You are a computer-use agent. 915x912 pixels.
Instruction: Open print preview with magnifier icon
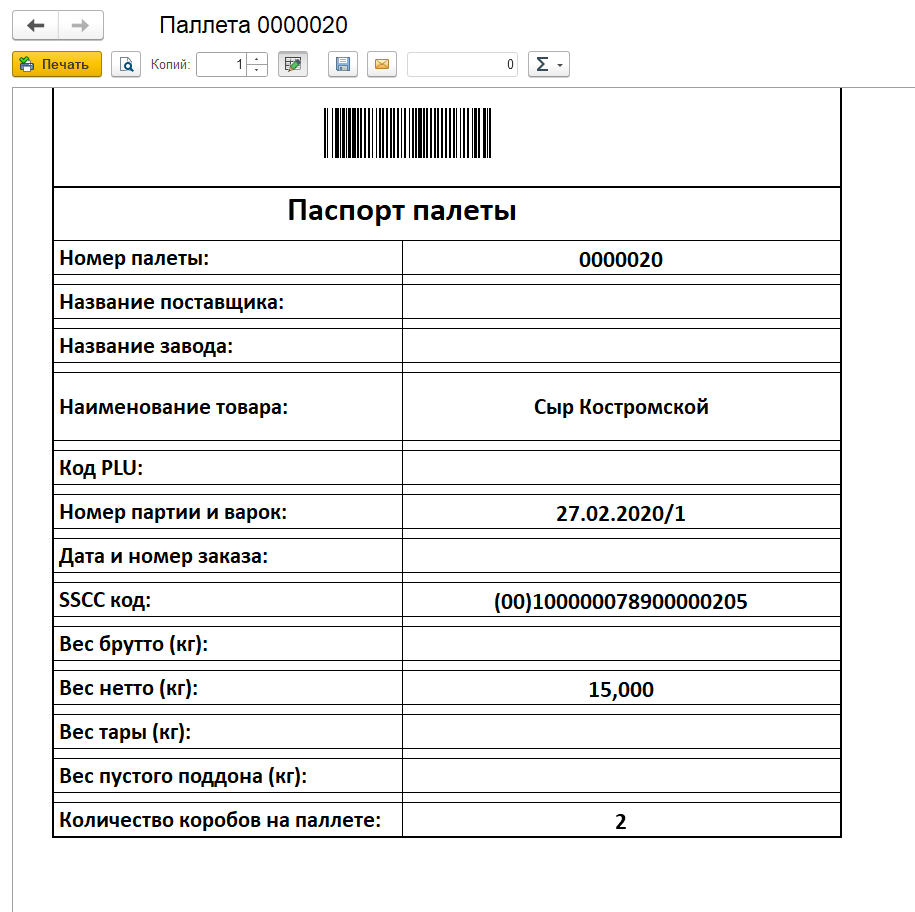[x=126, y=65]
